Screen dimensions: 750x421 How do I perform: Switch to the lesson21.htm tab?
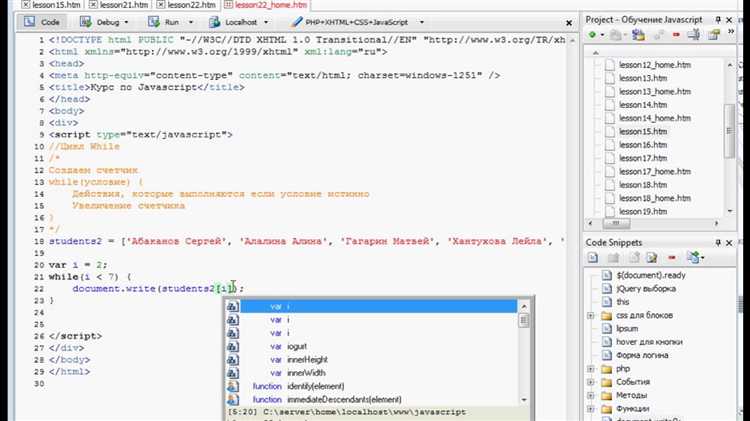pos(119,5)
